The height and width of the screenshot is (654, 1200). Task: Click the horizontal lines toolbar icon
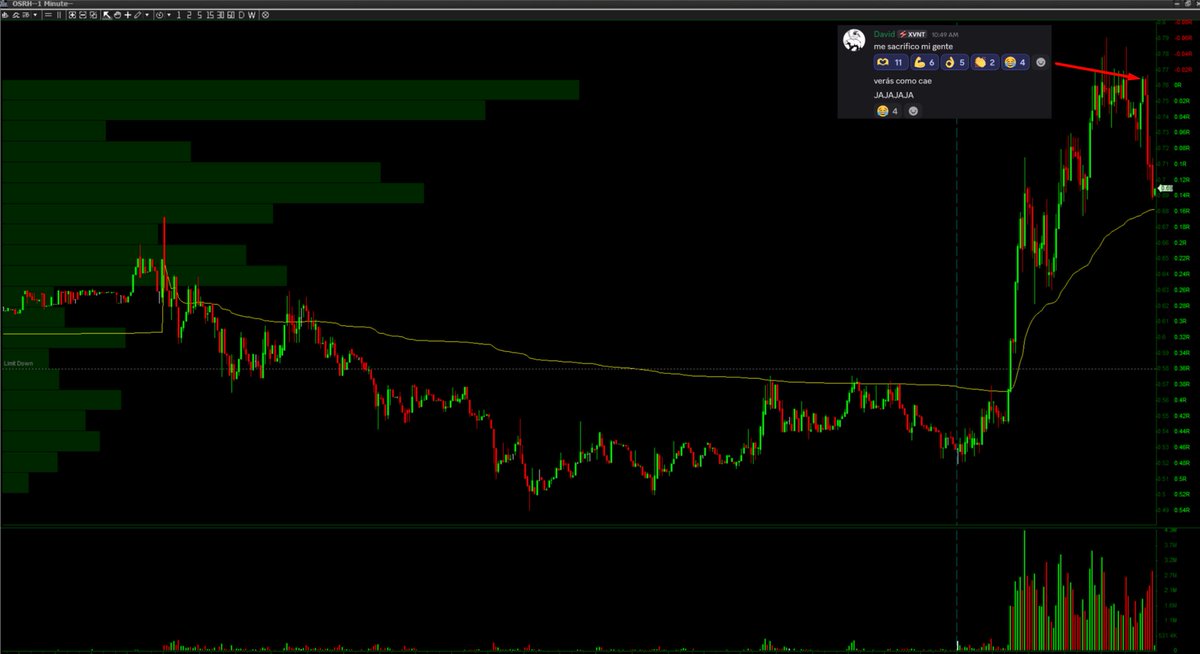(x=48, y=15)
